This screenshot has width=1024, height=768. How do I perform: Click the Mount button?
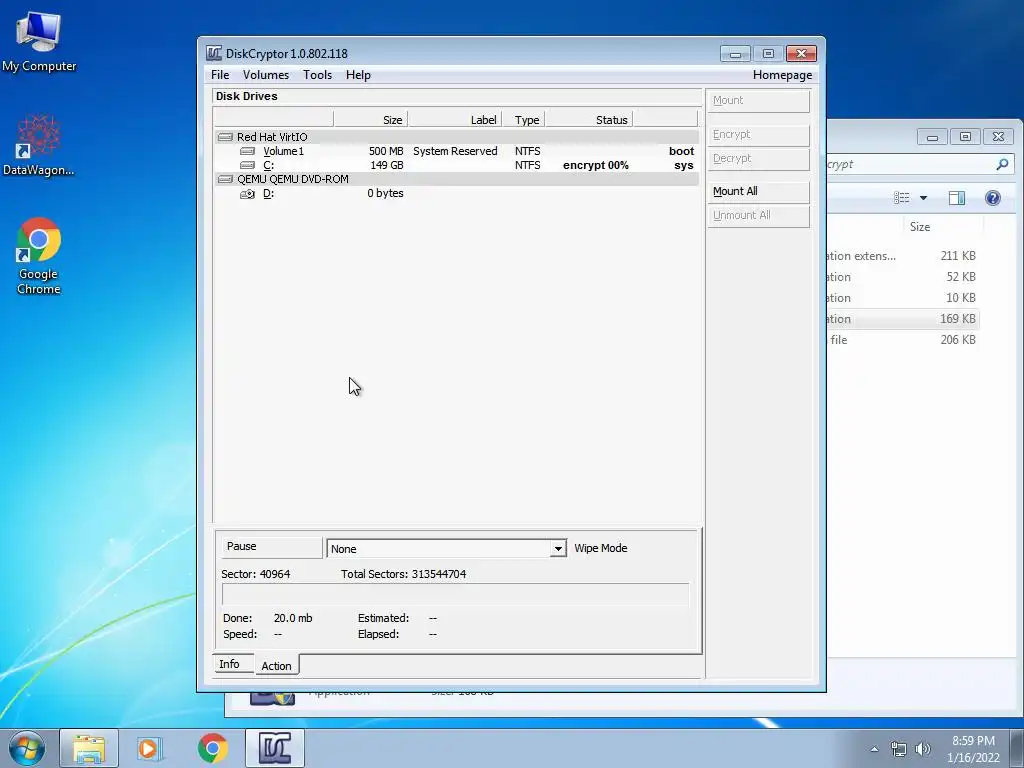point(758,101)
